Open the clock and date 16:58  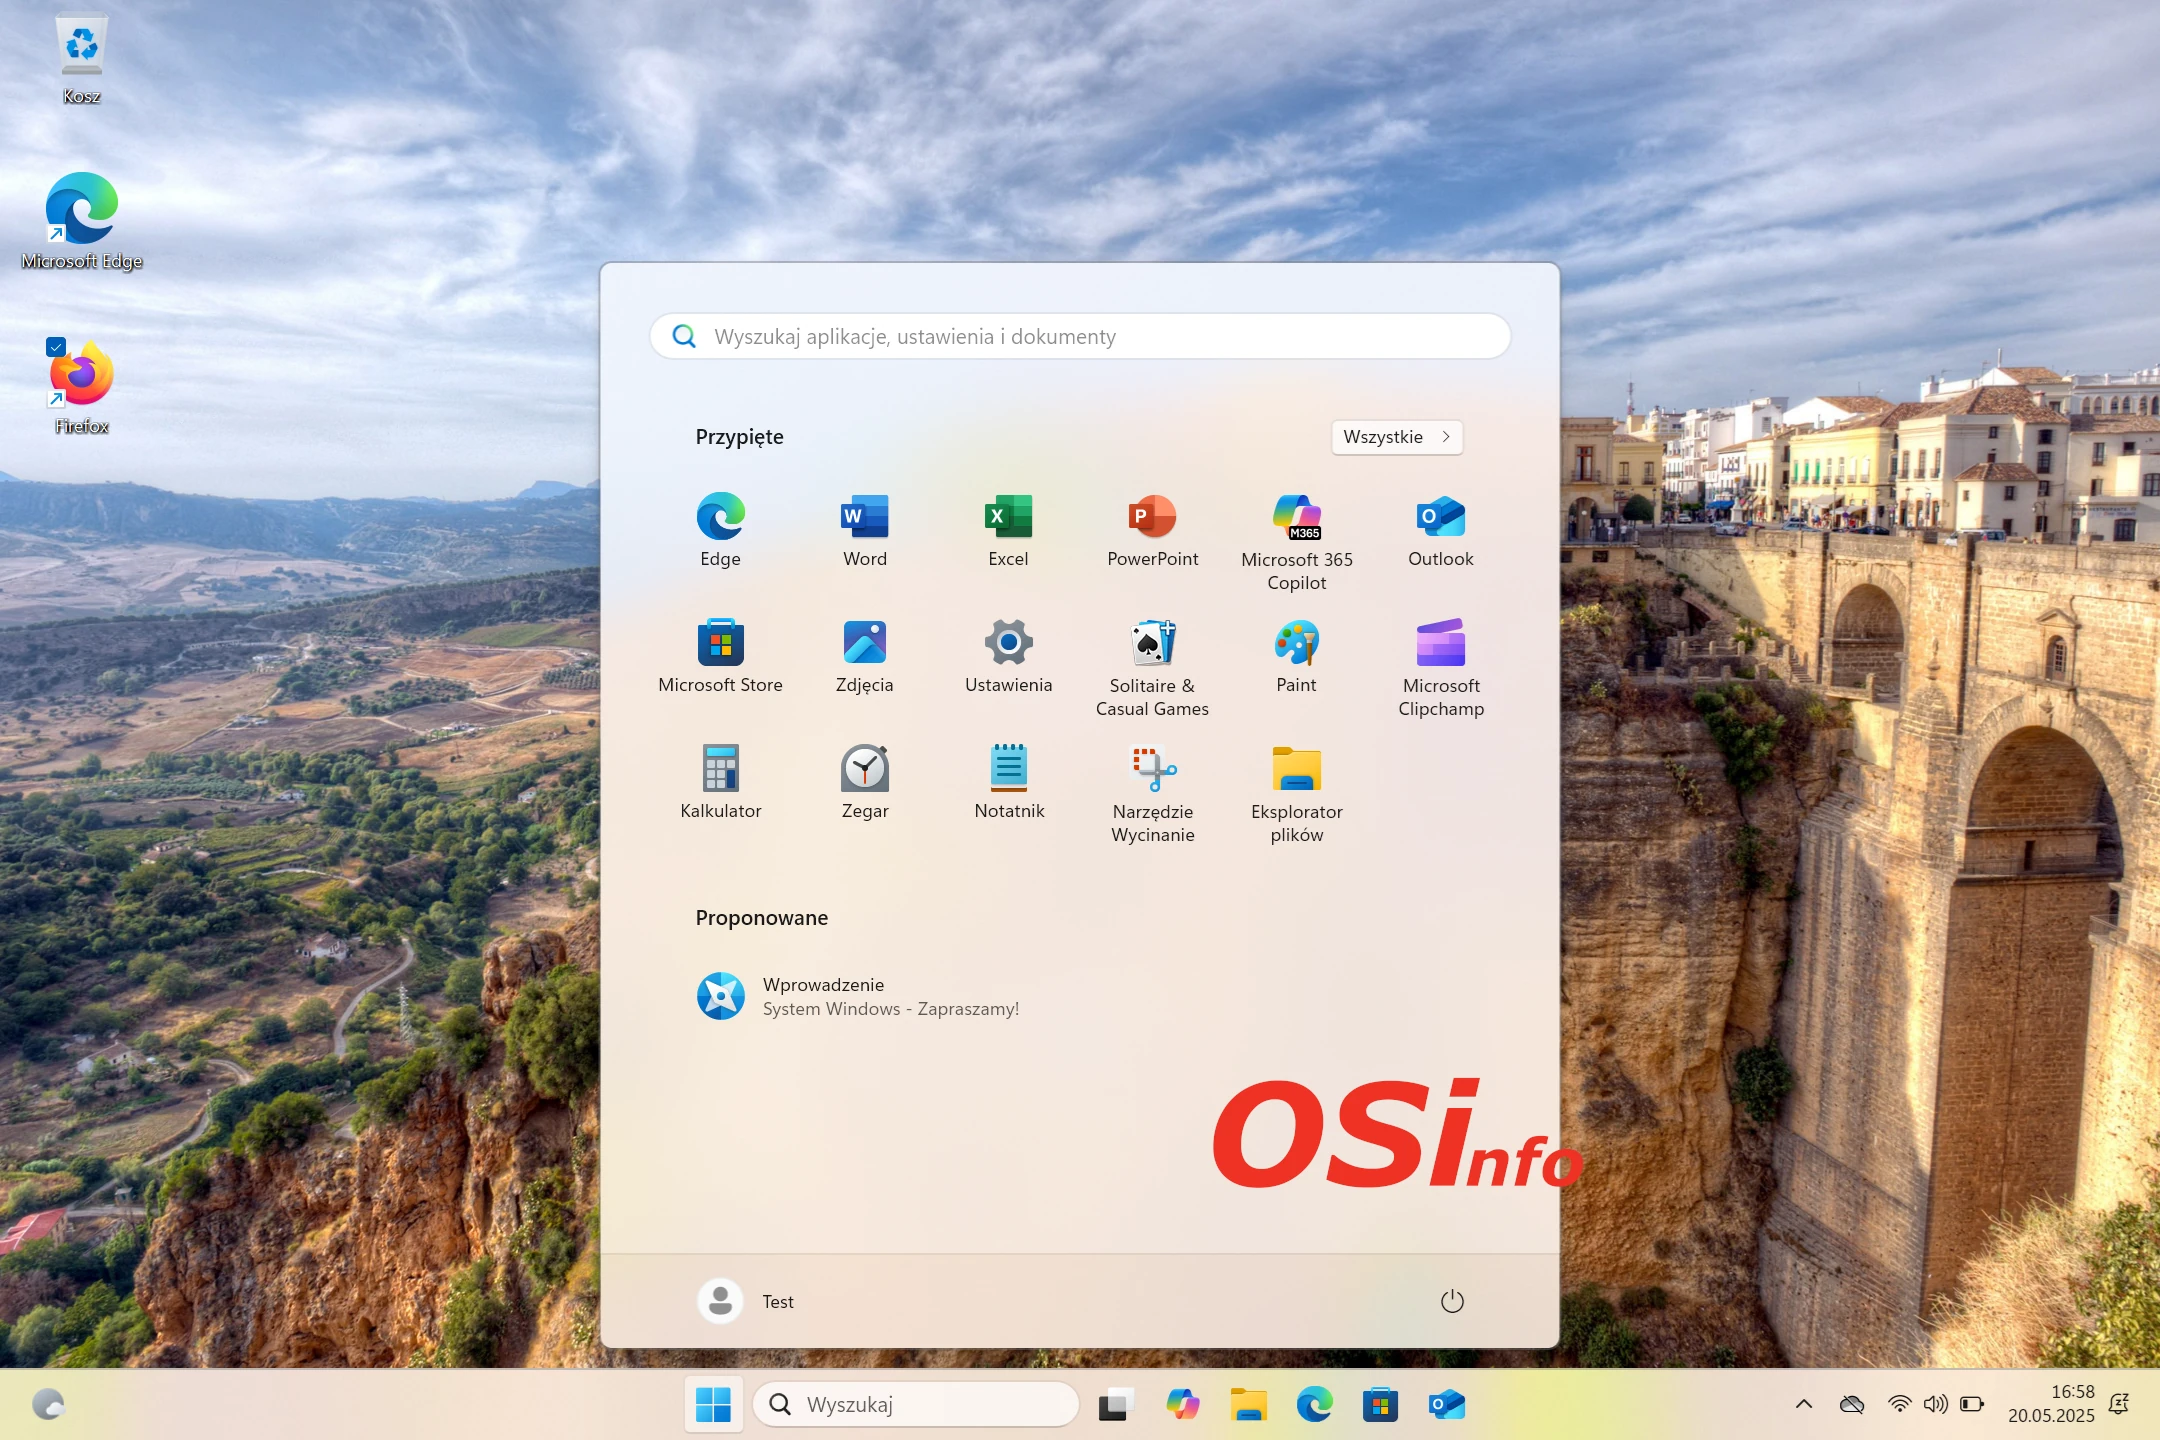point(2051,1404)
